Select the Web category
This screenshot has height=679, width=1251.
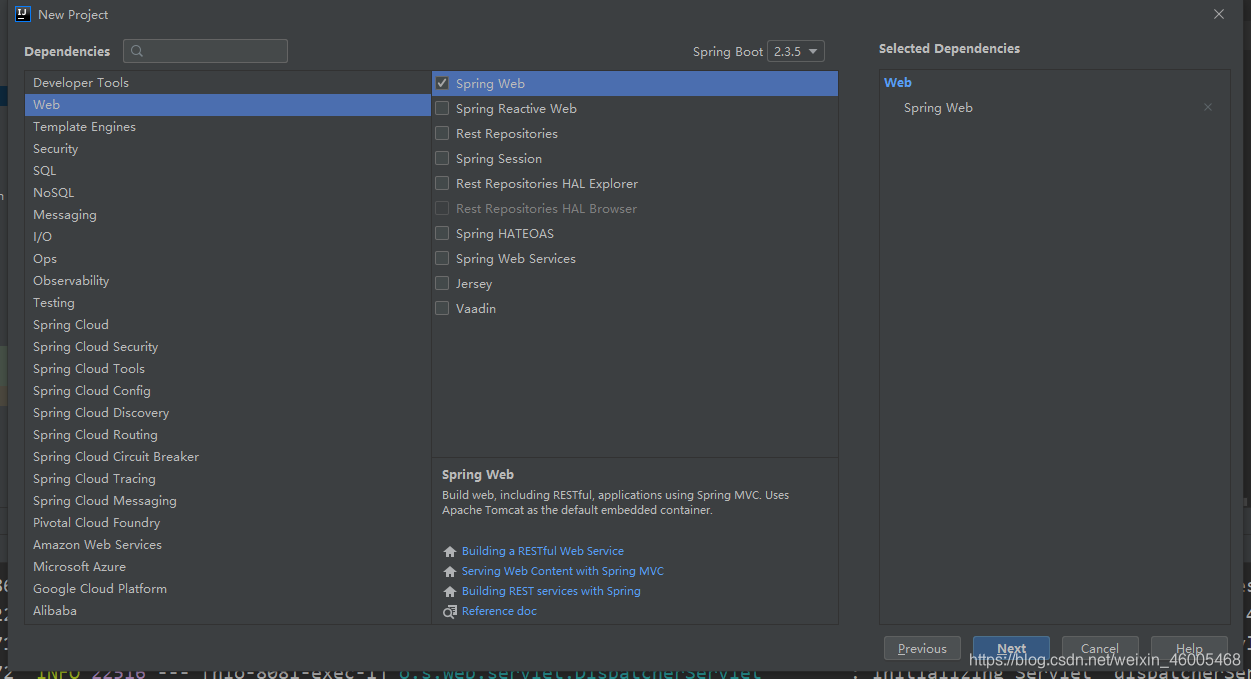[x=228, y=105]
